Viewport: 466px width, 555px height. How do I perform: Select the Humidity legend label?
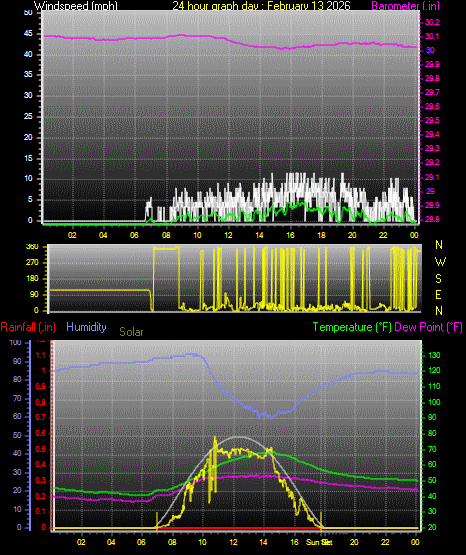pyautogui.click(x=86, y=327)
